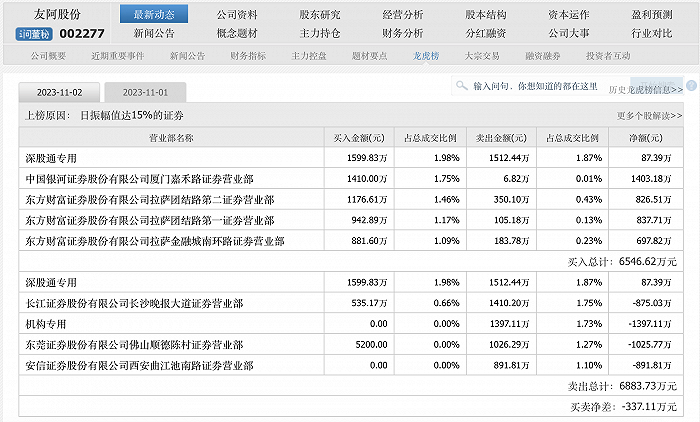Open the 最新动态 section

click(x=153, y=15)
